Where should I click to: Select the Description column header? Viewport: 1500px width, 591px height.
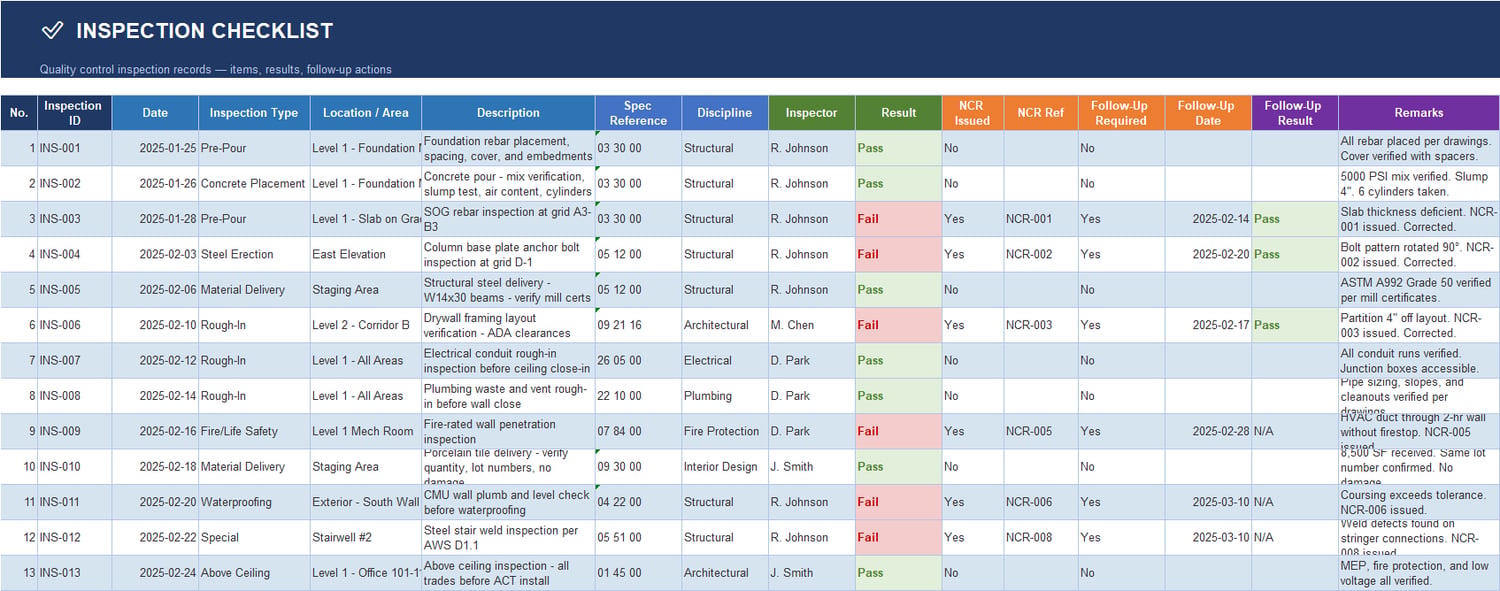508,113
